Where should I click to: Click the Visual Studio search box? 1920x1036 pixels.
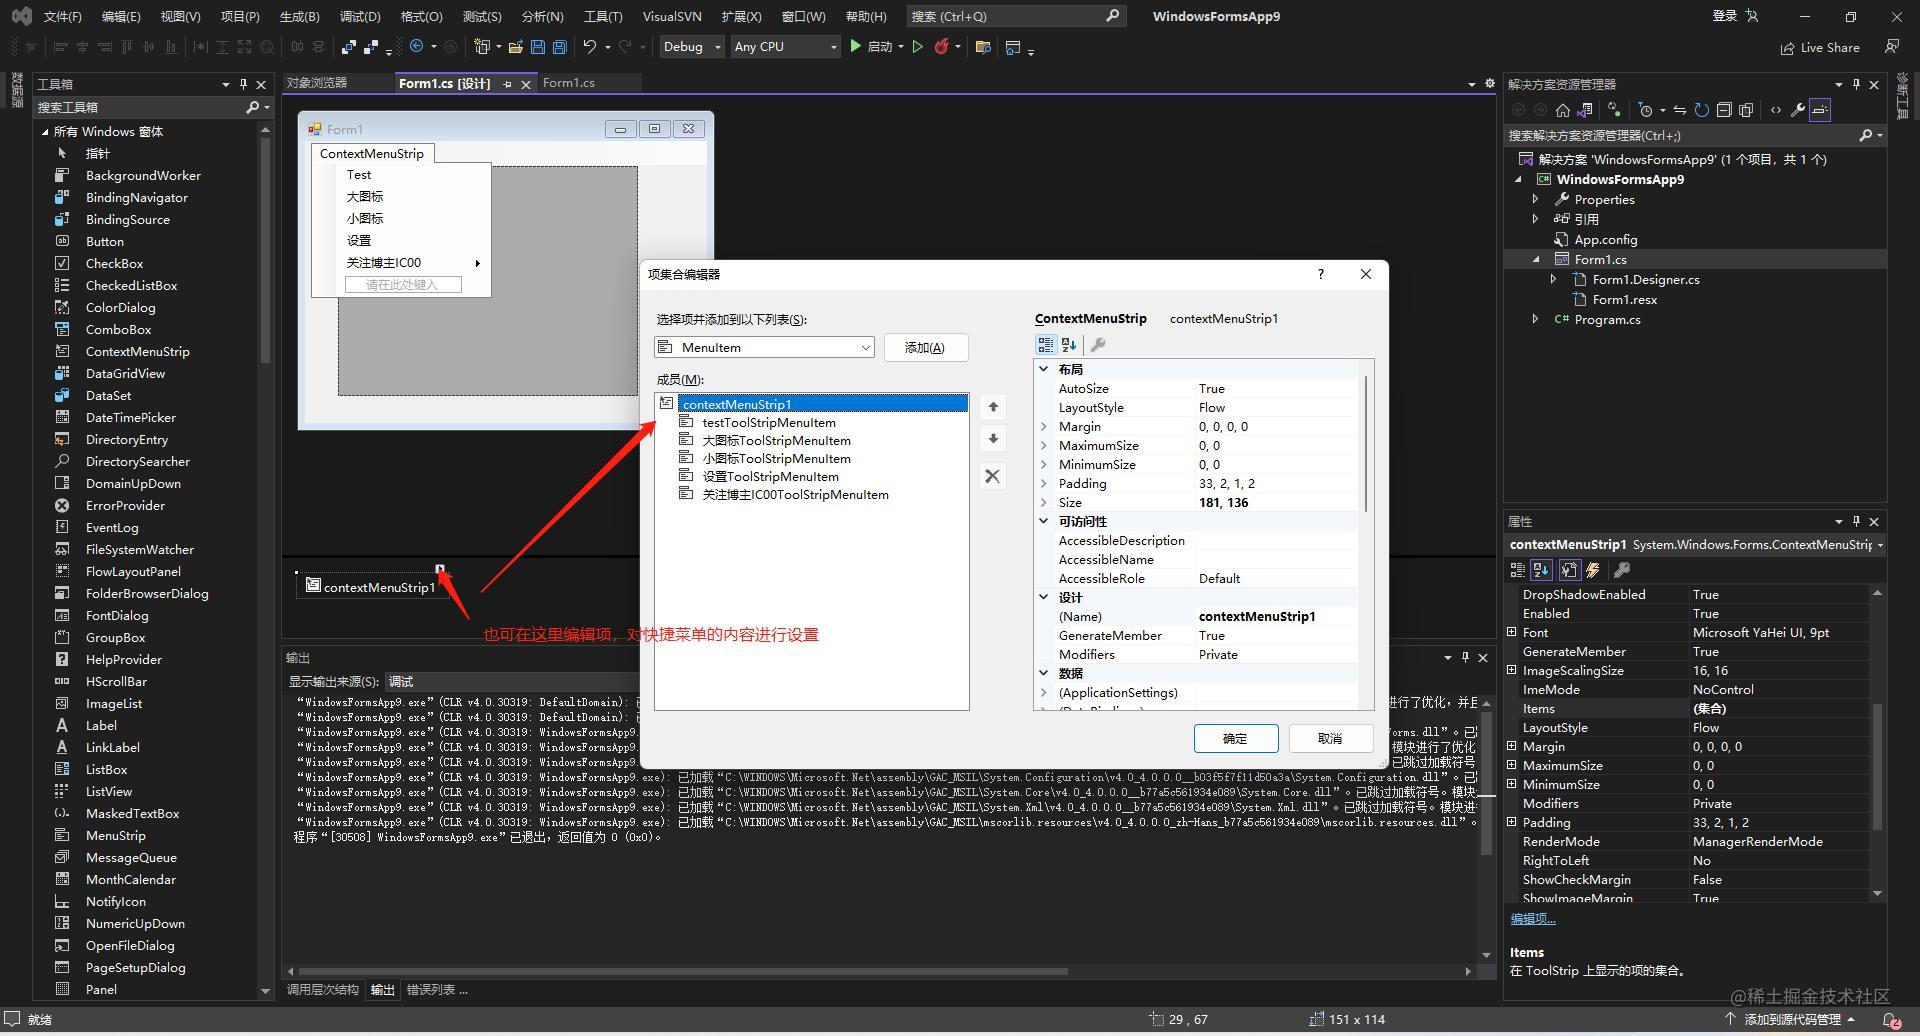[1016, 16]
